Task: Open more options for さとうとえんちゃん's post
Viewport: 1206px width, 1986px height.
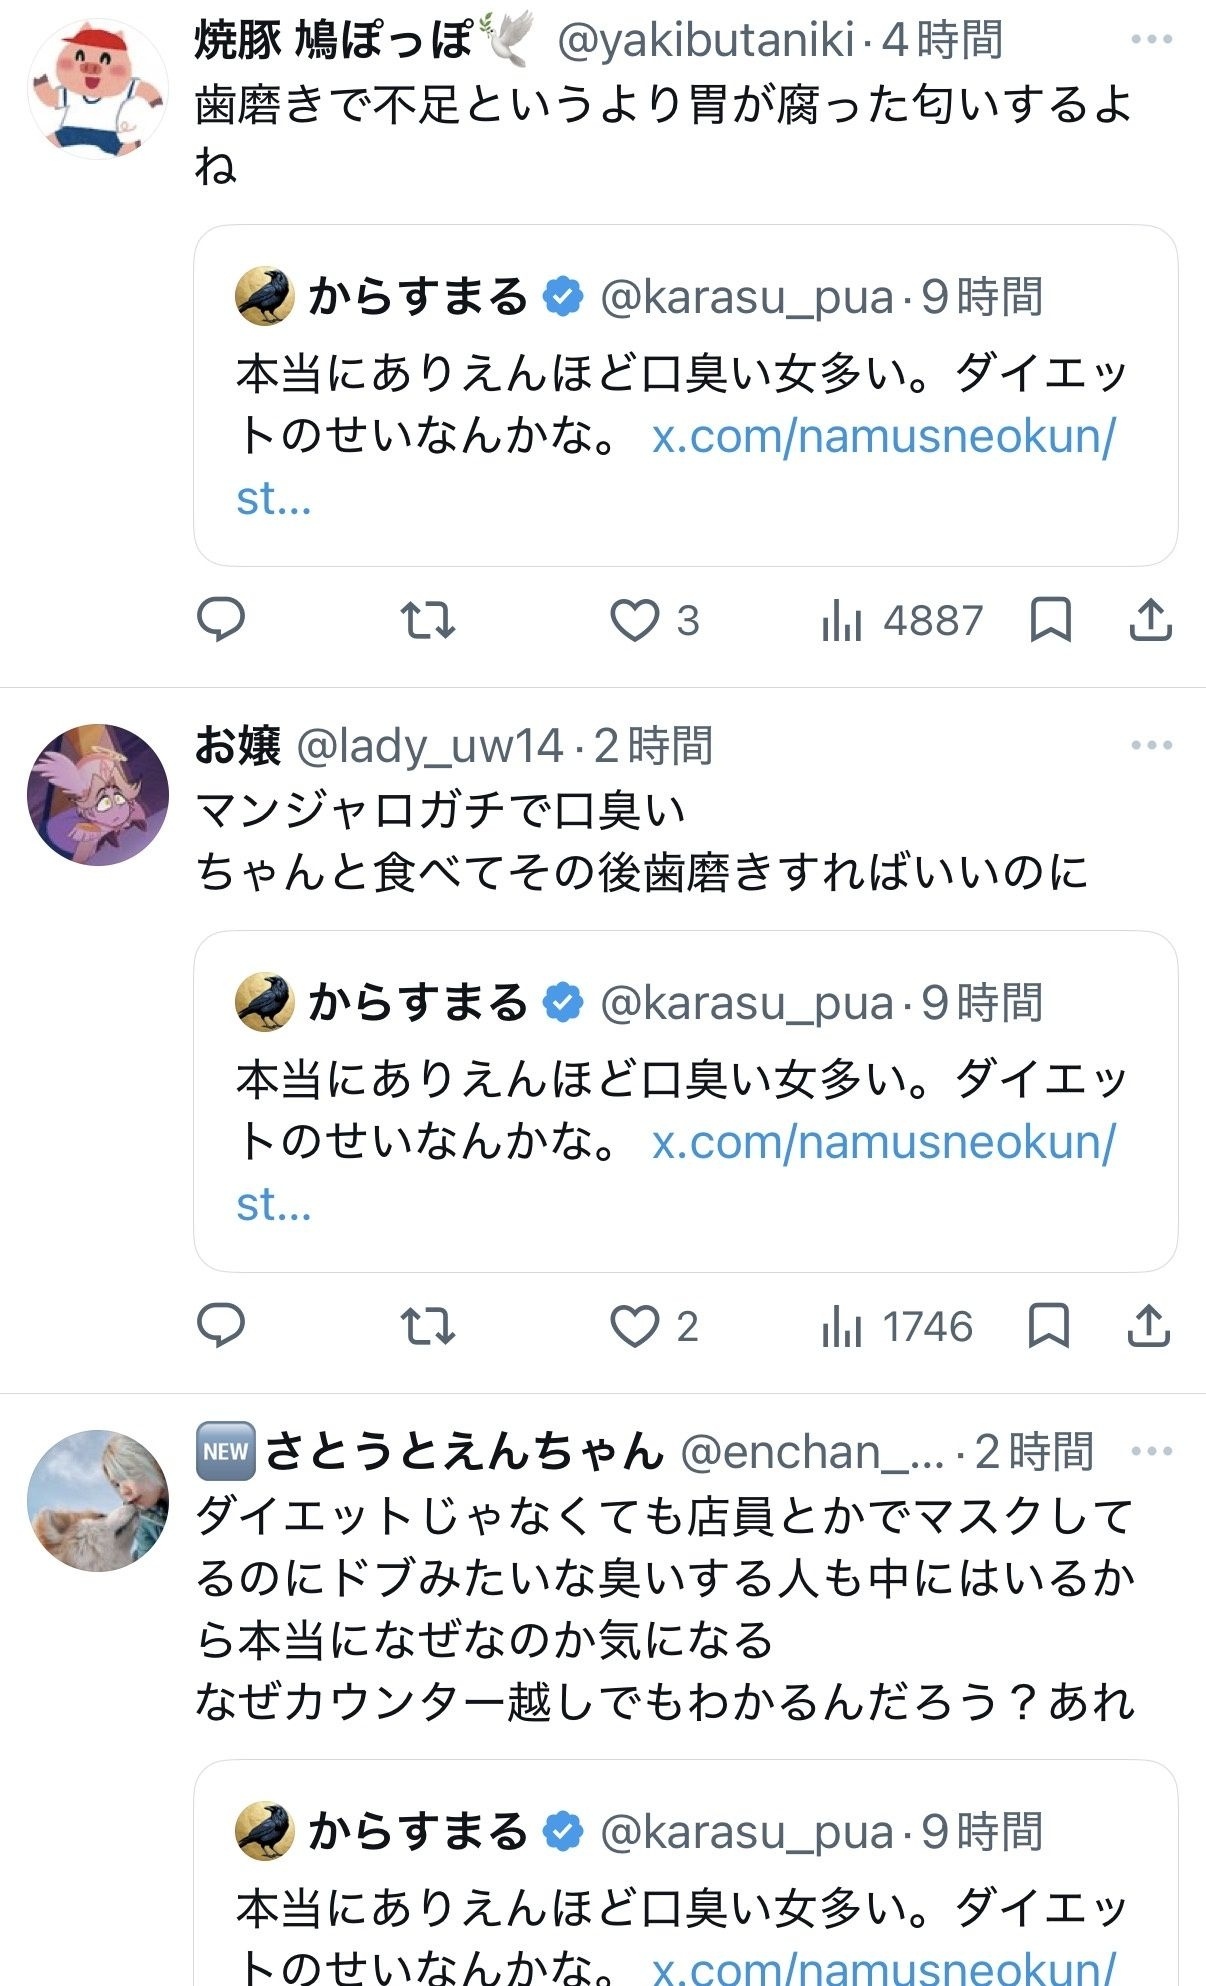Action: pyautogui.click(x=1151, y=1451)
